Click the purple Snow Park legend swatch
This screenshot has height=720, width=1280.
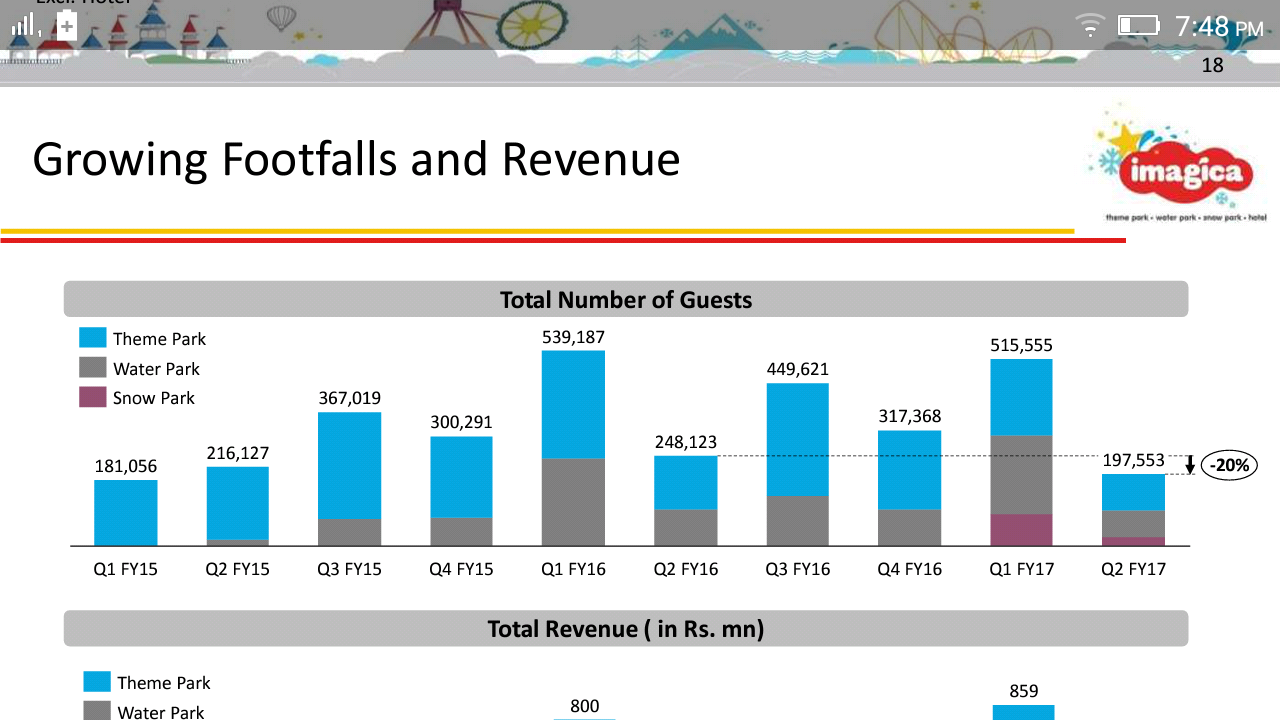coord(93,397)
